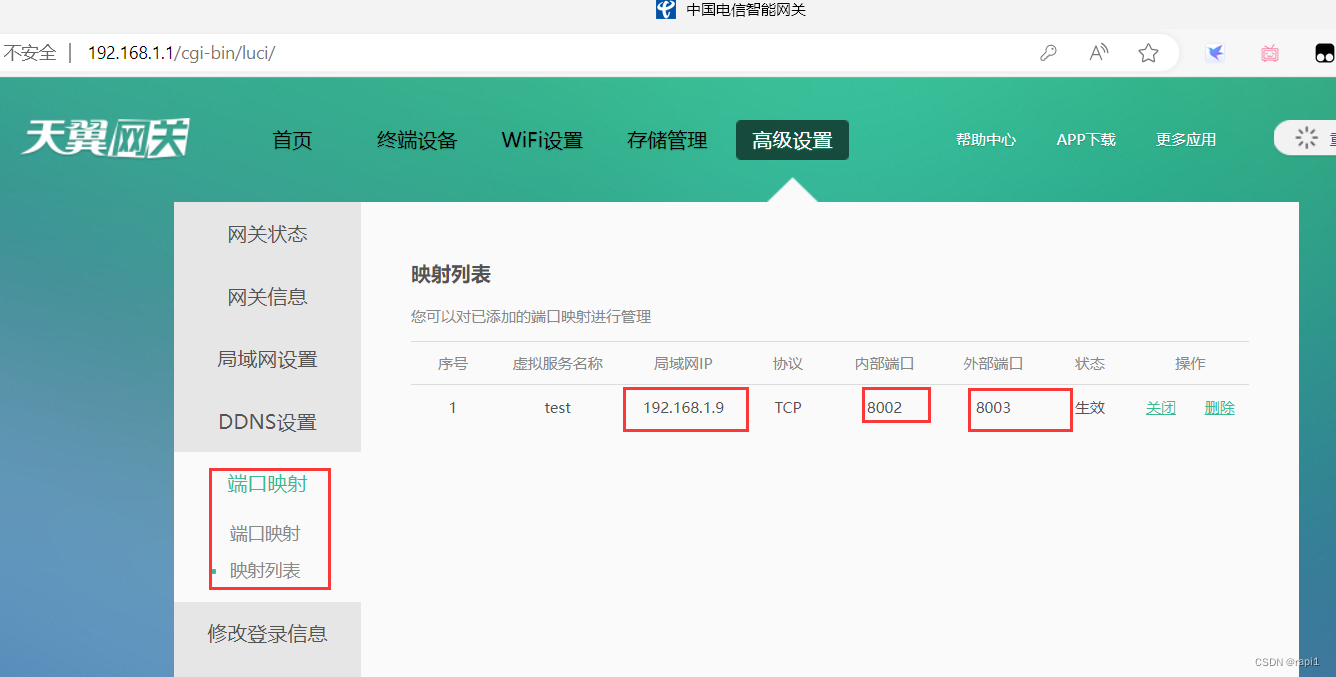Image resolution: width=1336 pixels, height=677 pixels.
Task: Click external port value 8003
Action: pos(994,408)
